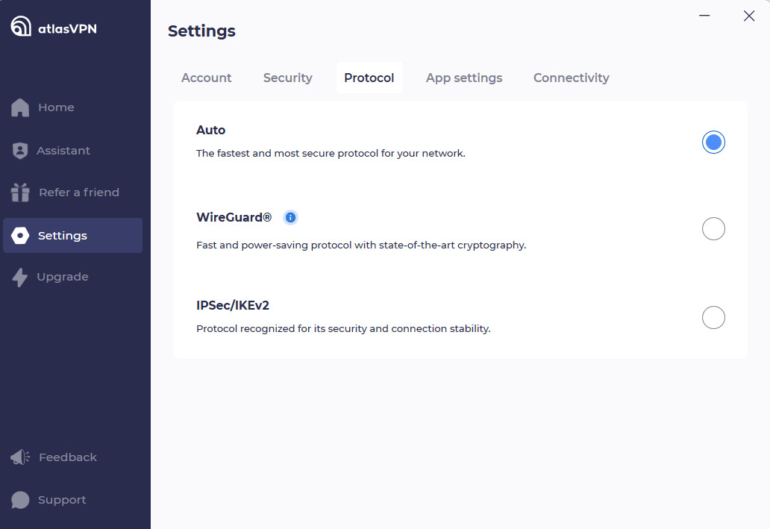Switch to the App settings tab
This screenshot has width=770, height=529.
coord(464,78)
